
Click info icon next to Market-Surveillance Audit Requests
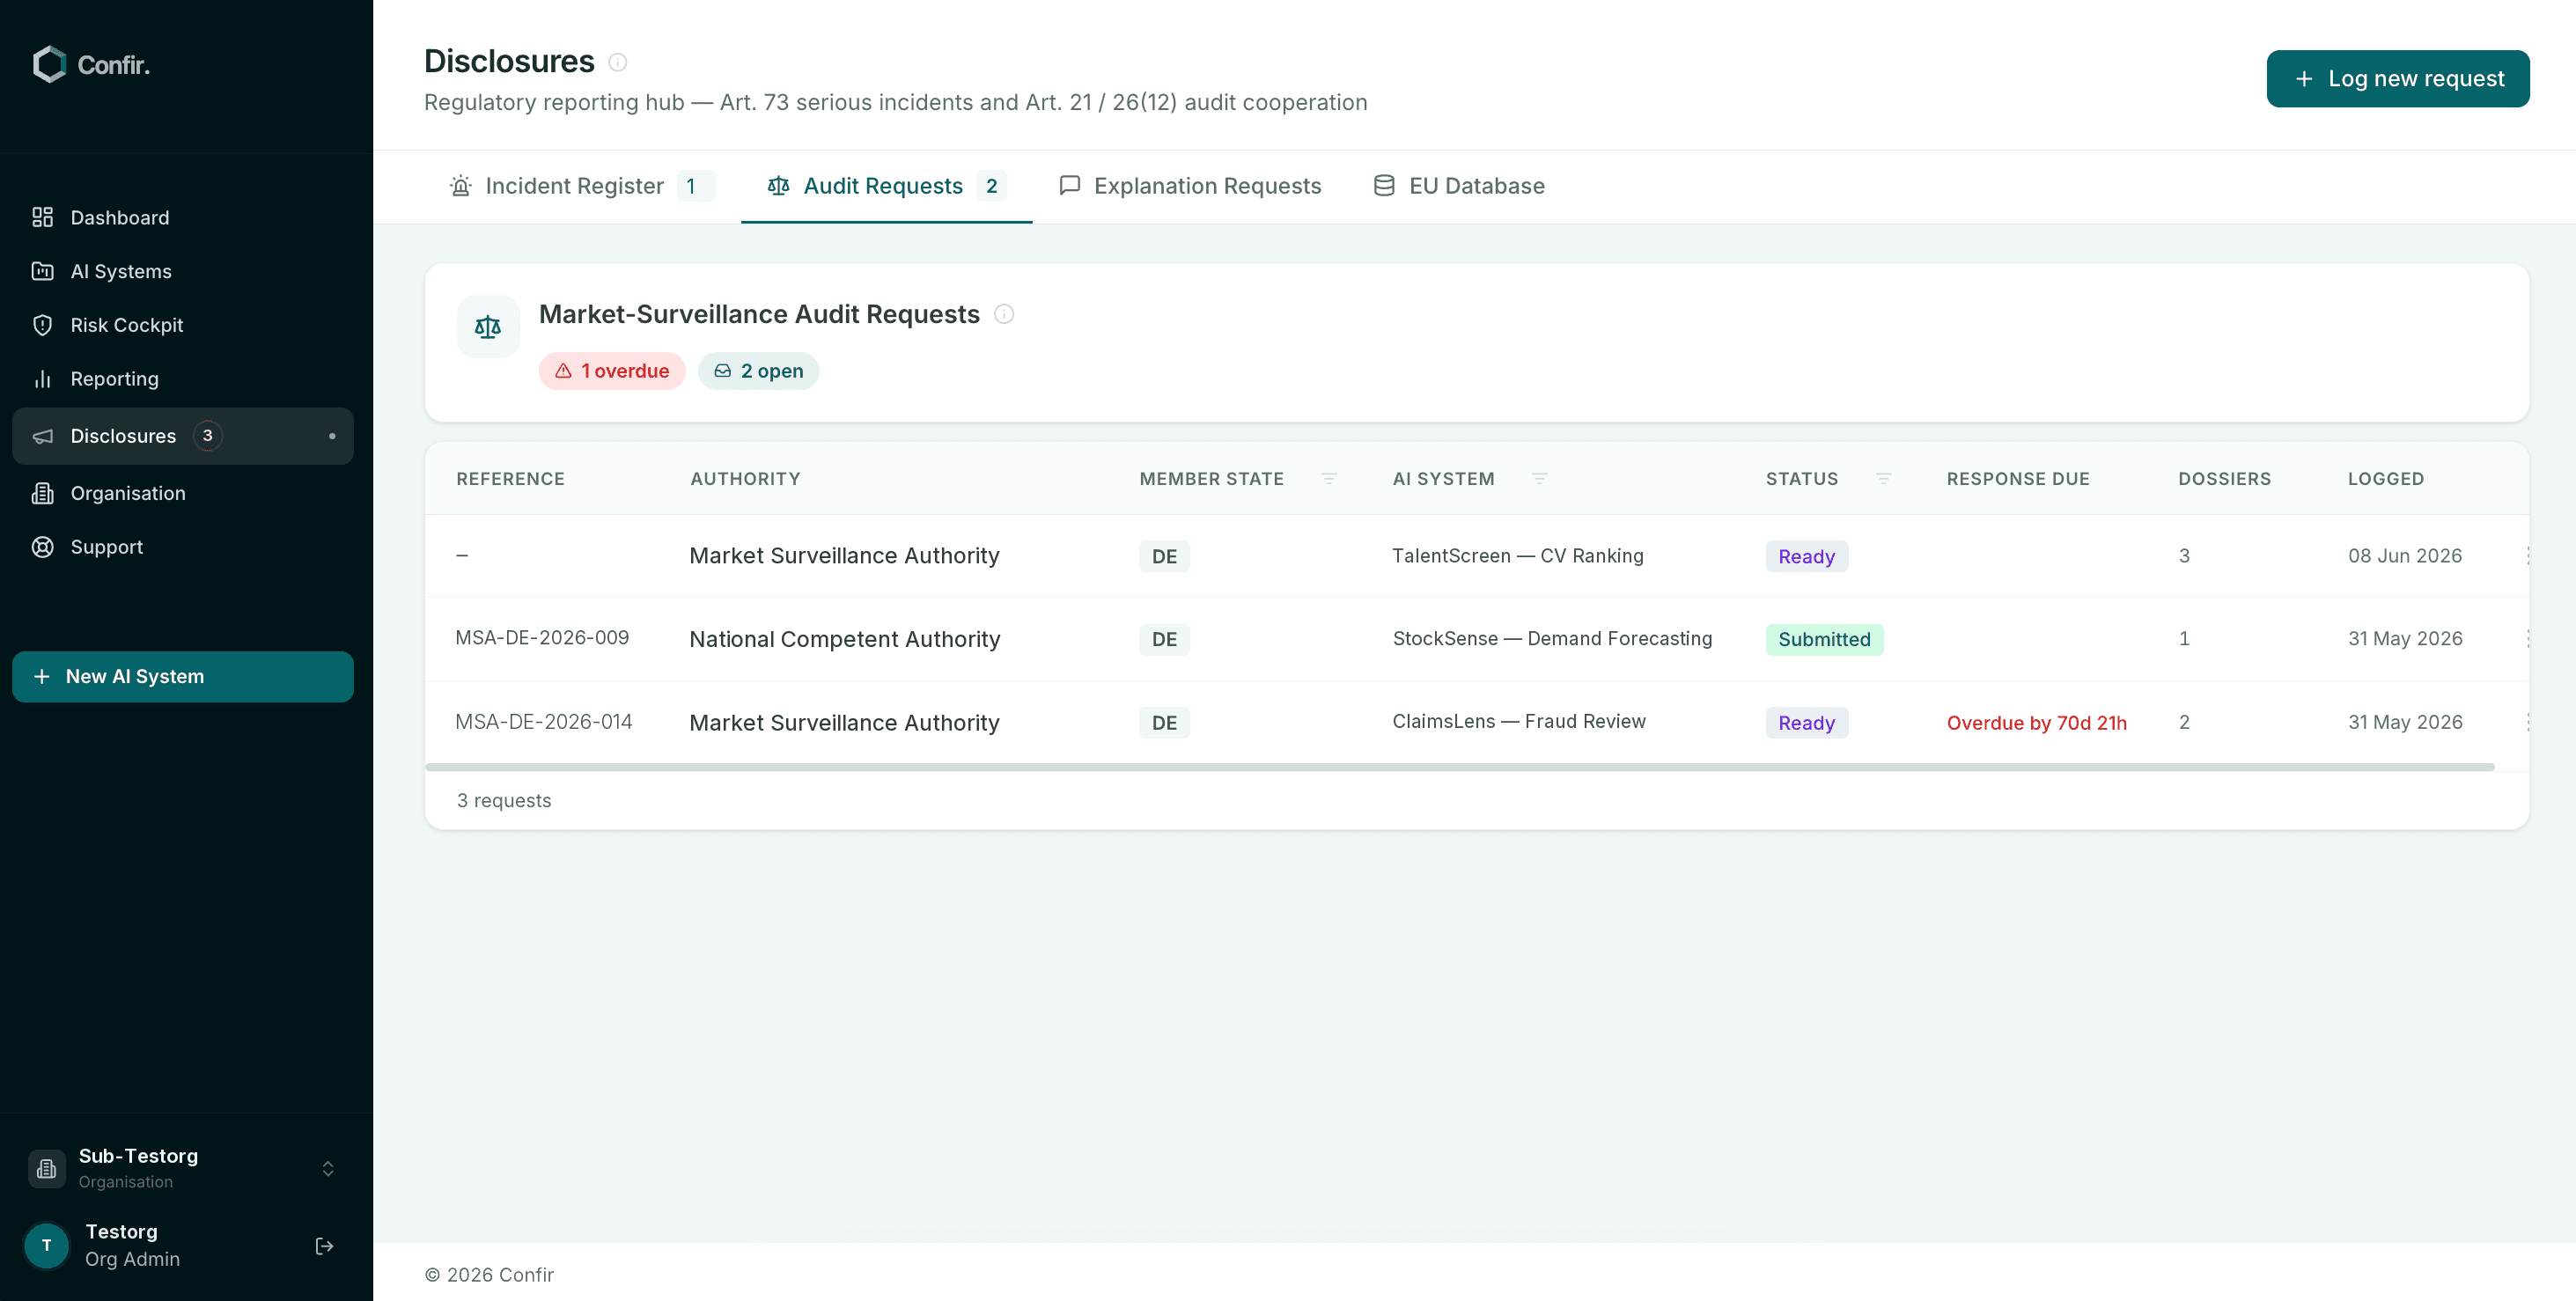[1004, 314]
